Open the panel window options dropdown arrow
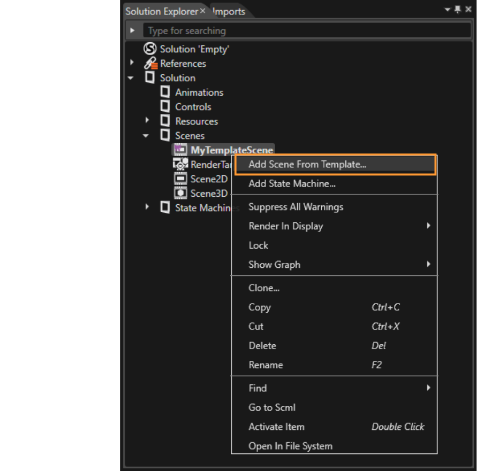 pyautogui.click(x=447, y=10)
